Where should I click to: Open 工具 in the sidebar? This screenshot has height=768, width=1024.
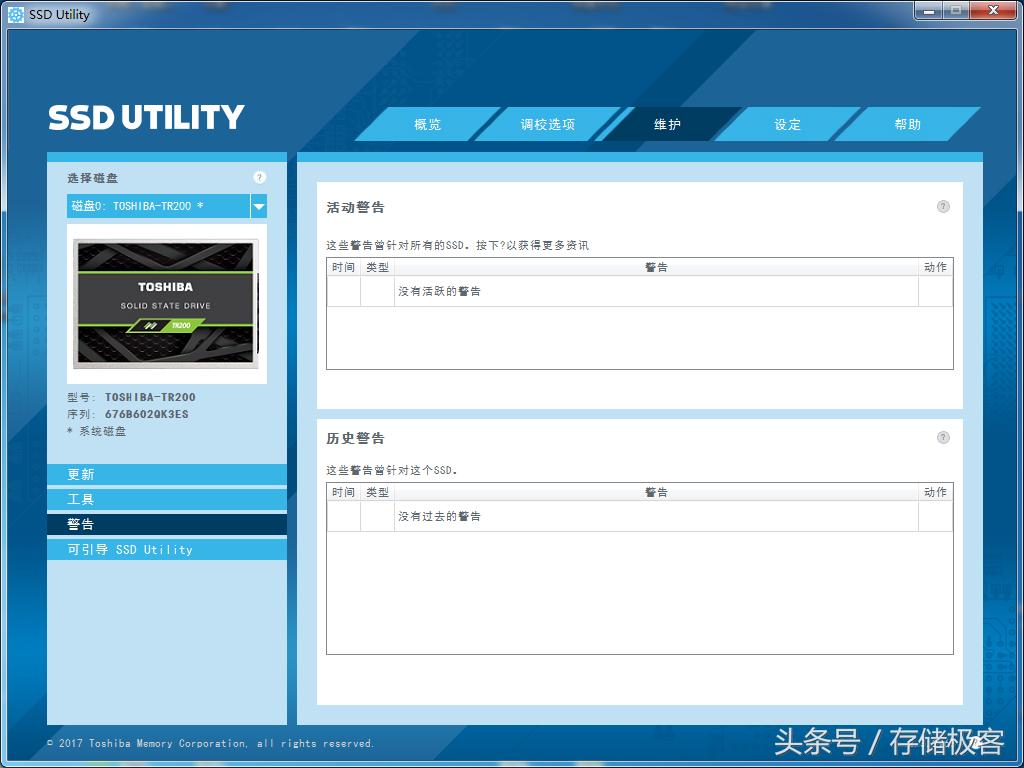[x=166, y=499]
